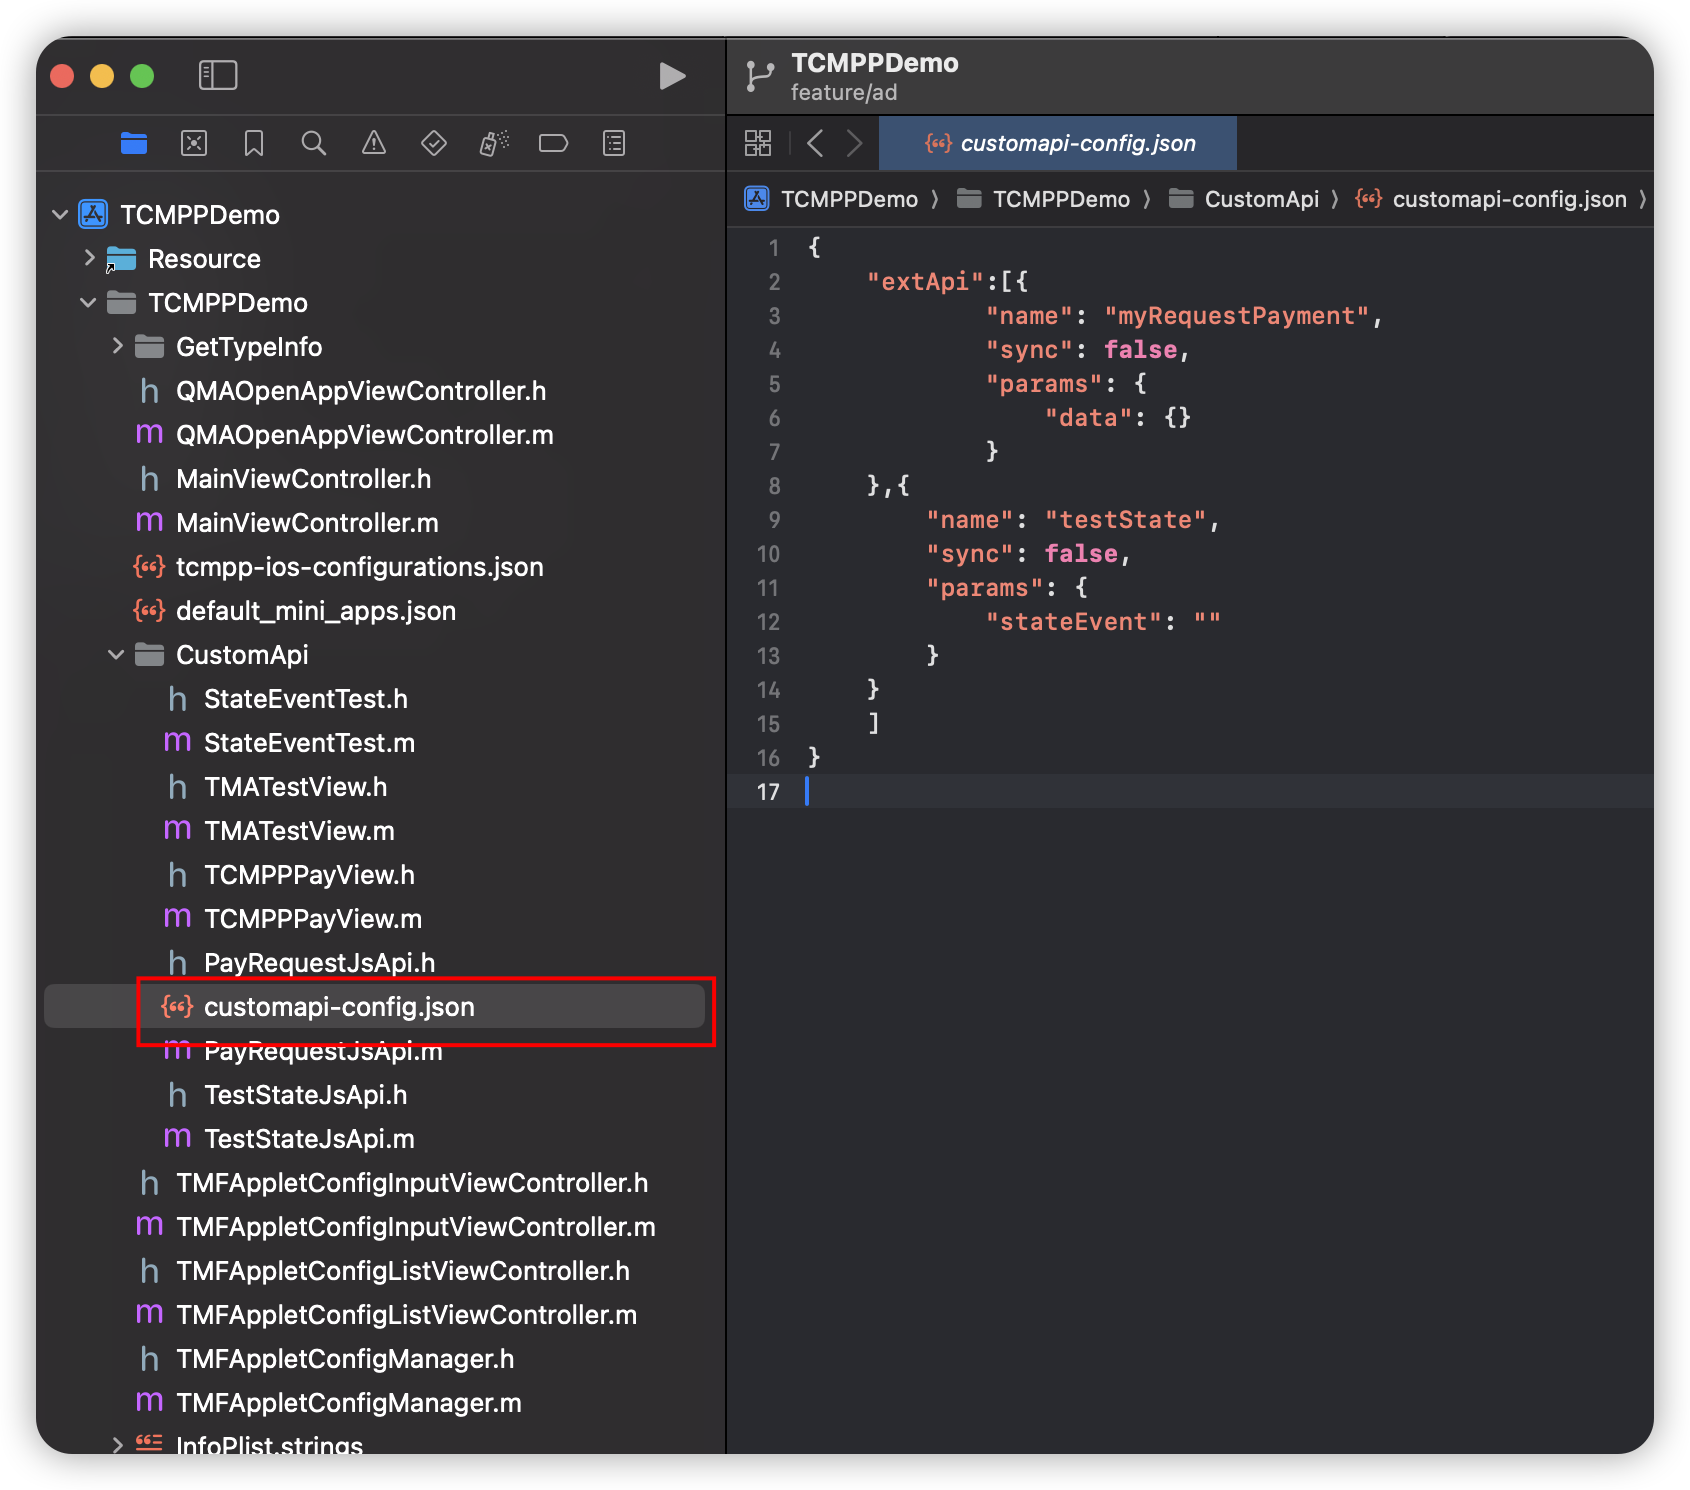This screenshot has height=1490, width=1690.
Task: Collapse the CustomApi folder
Action: pyautogui.click(x=116, y=655)
